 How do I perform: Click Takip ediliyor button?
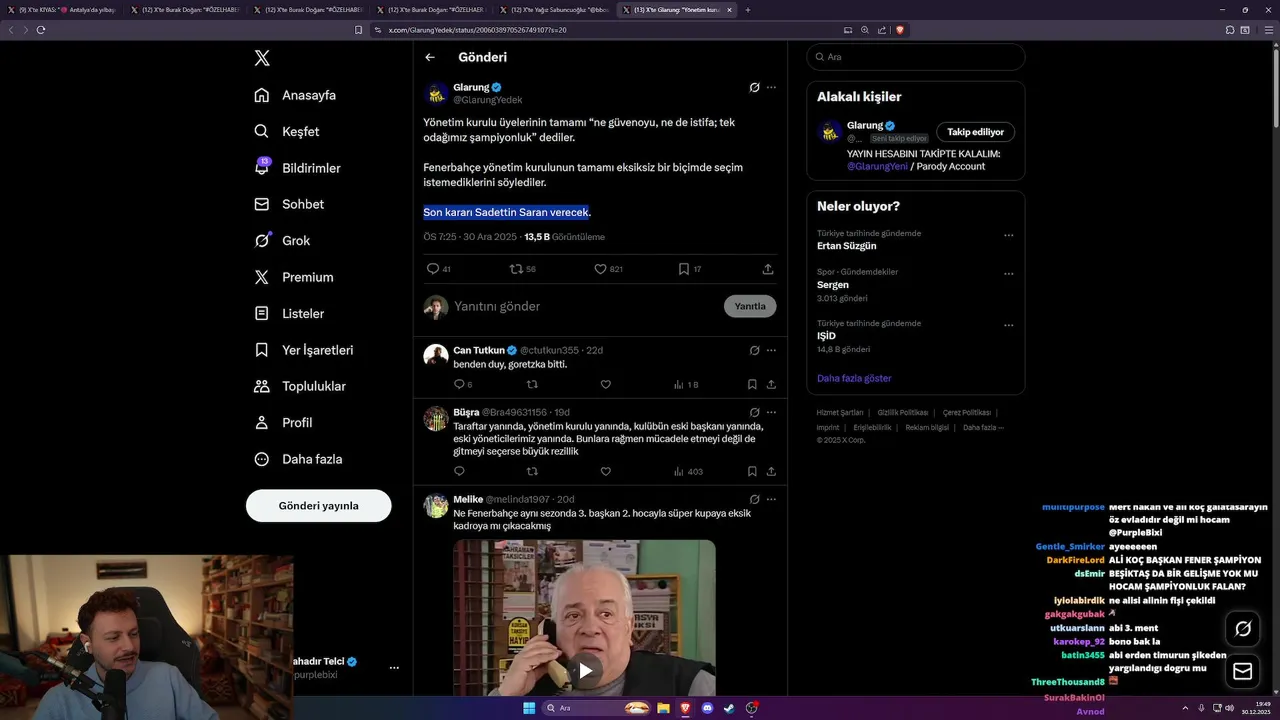tap(976, 132)
